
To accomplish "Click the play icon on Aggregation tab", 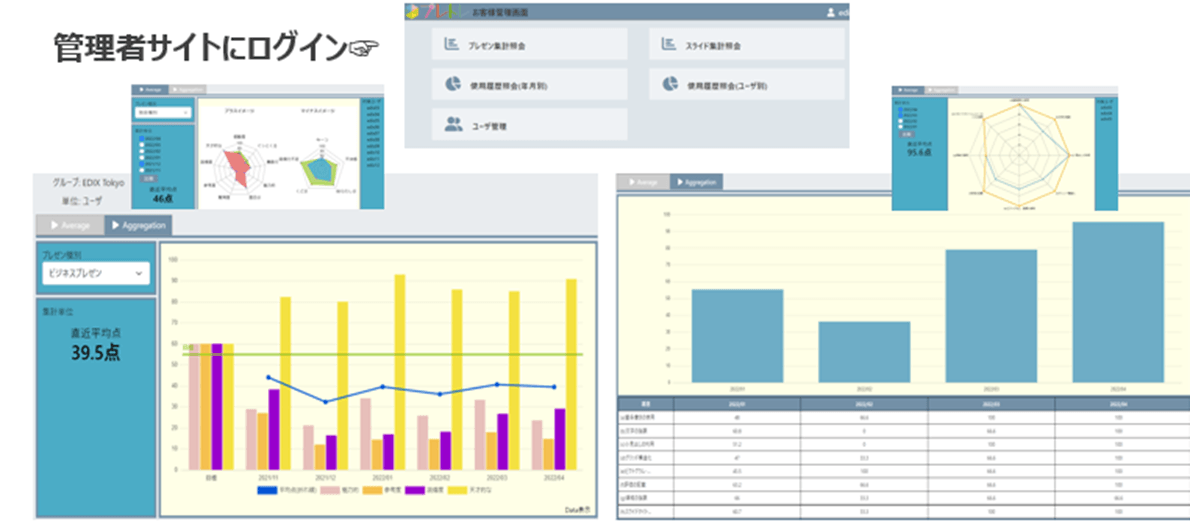I will pyautogui.click(x=114, y=226).
